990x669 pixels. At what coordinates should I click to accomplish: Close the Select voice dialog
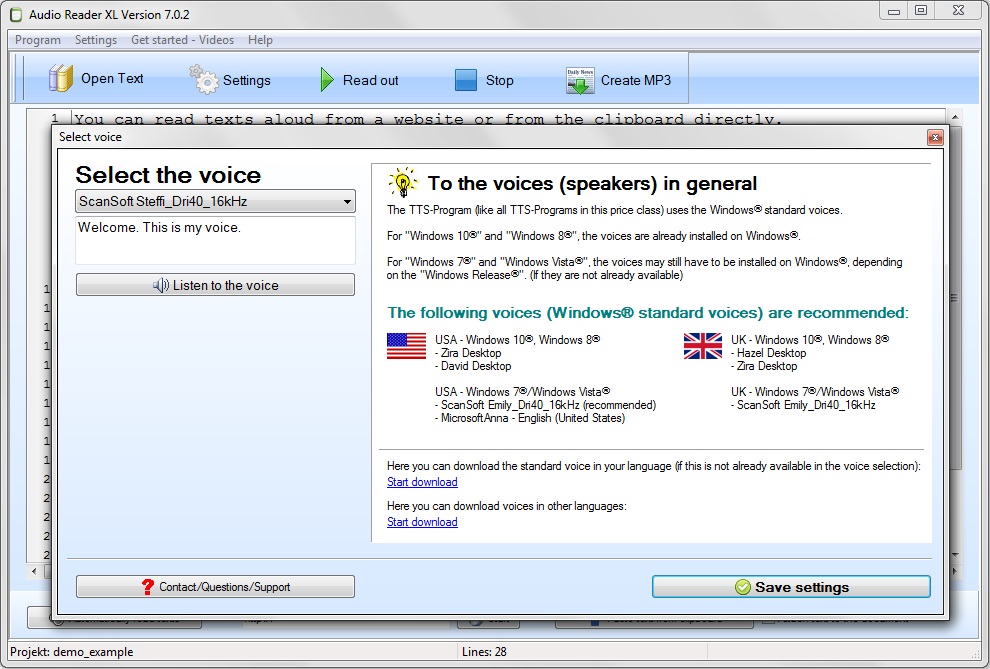935,137
